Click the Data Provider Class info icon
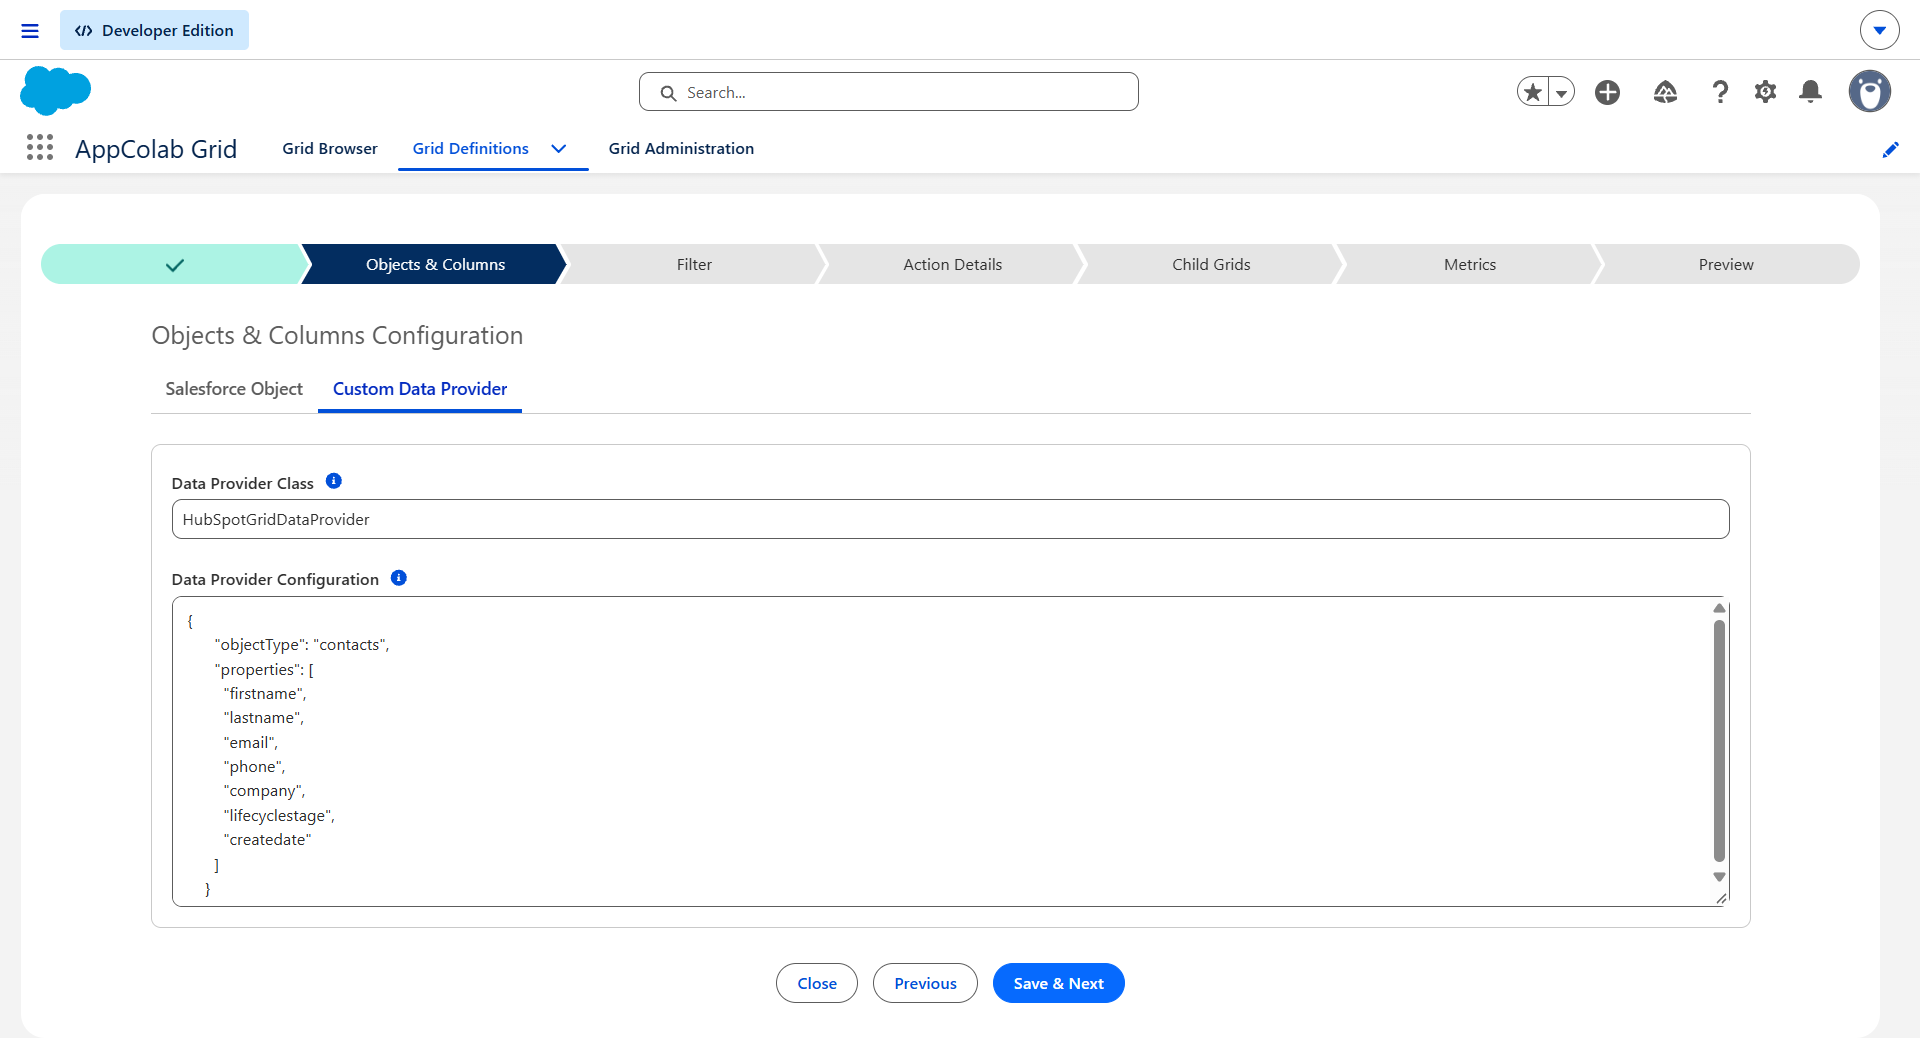 (334, 481)
